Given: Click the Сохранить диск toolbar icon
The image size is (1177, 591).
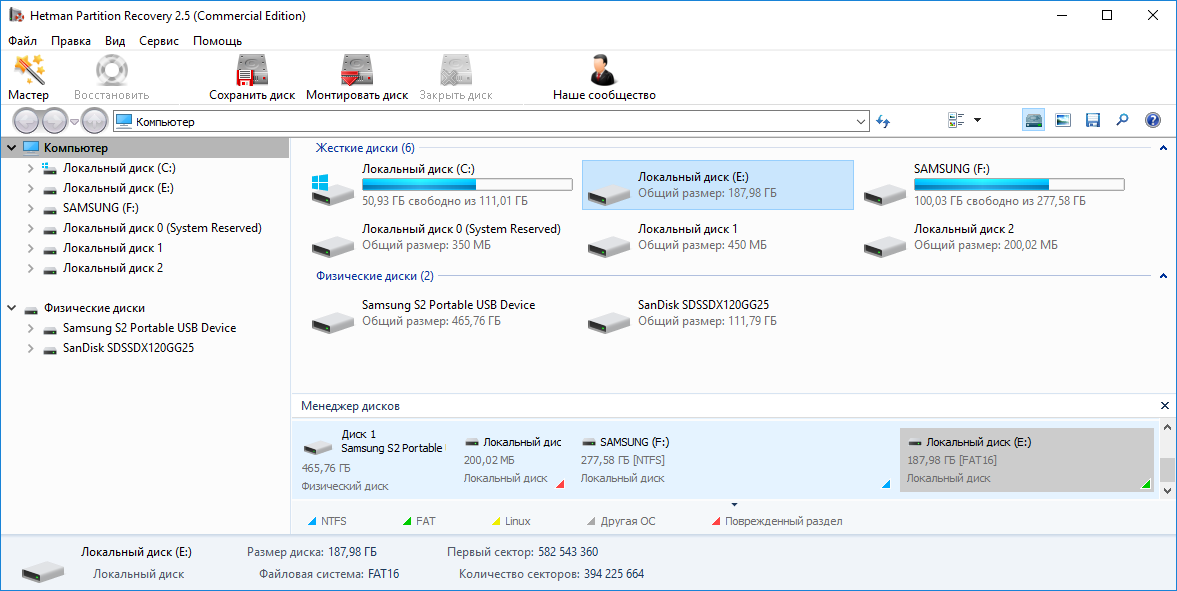Looking at the screenshot, I should [252, 78].
